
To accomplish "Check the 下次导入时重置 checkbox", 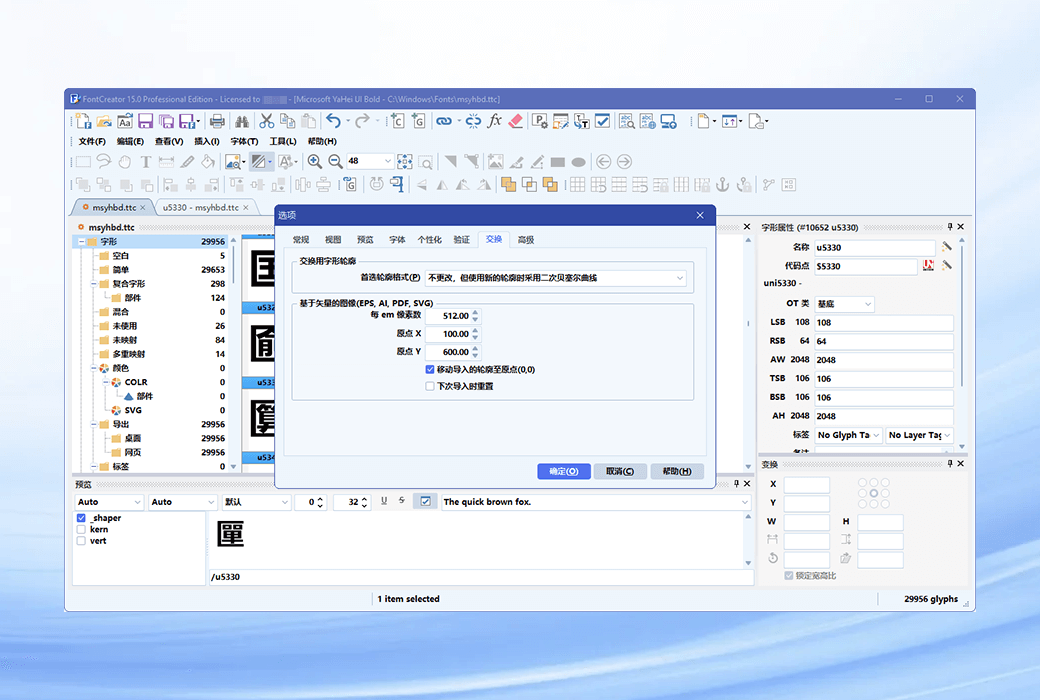I will (x=430, y=386).
